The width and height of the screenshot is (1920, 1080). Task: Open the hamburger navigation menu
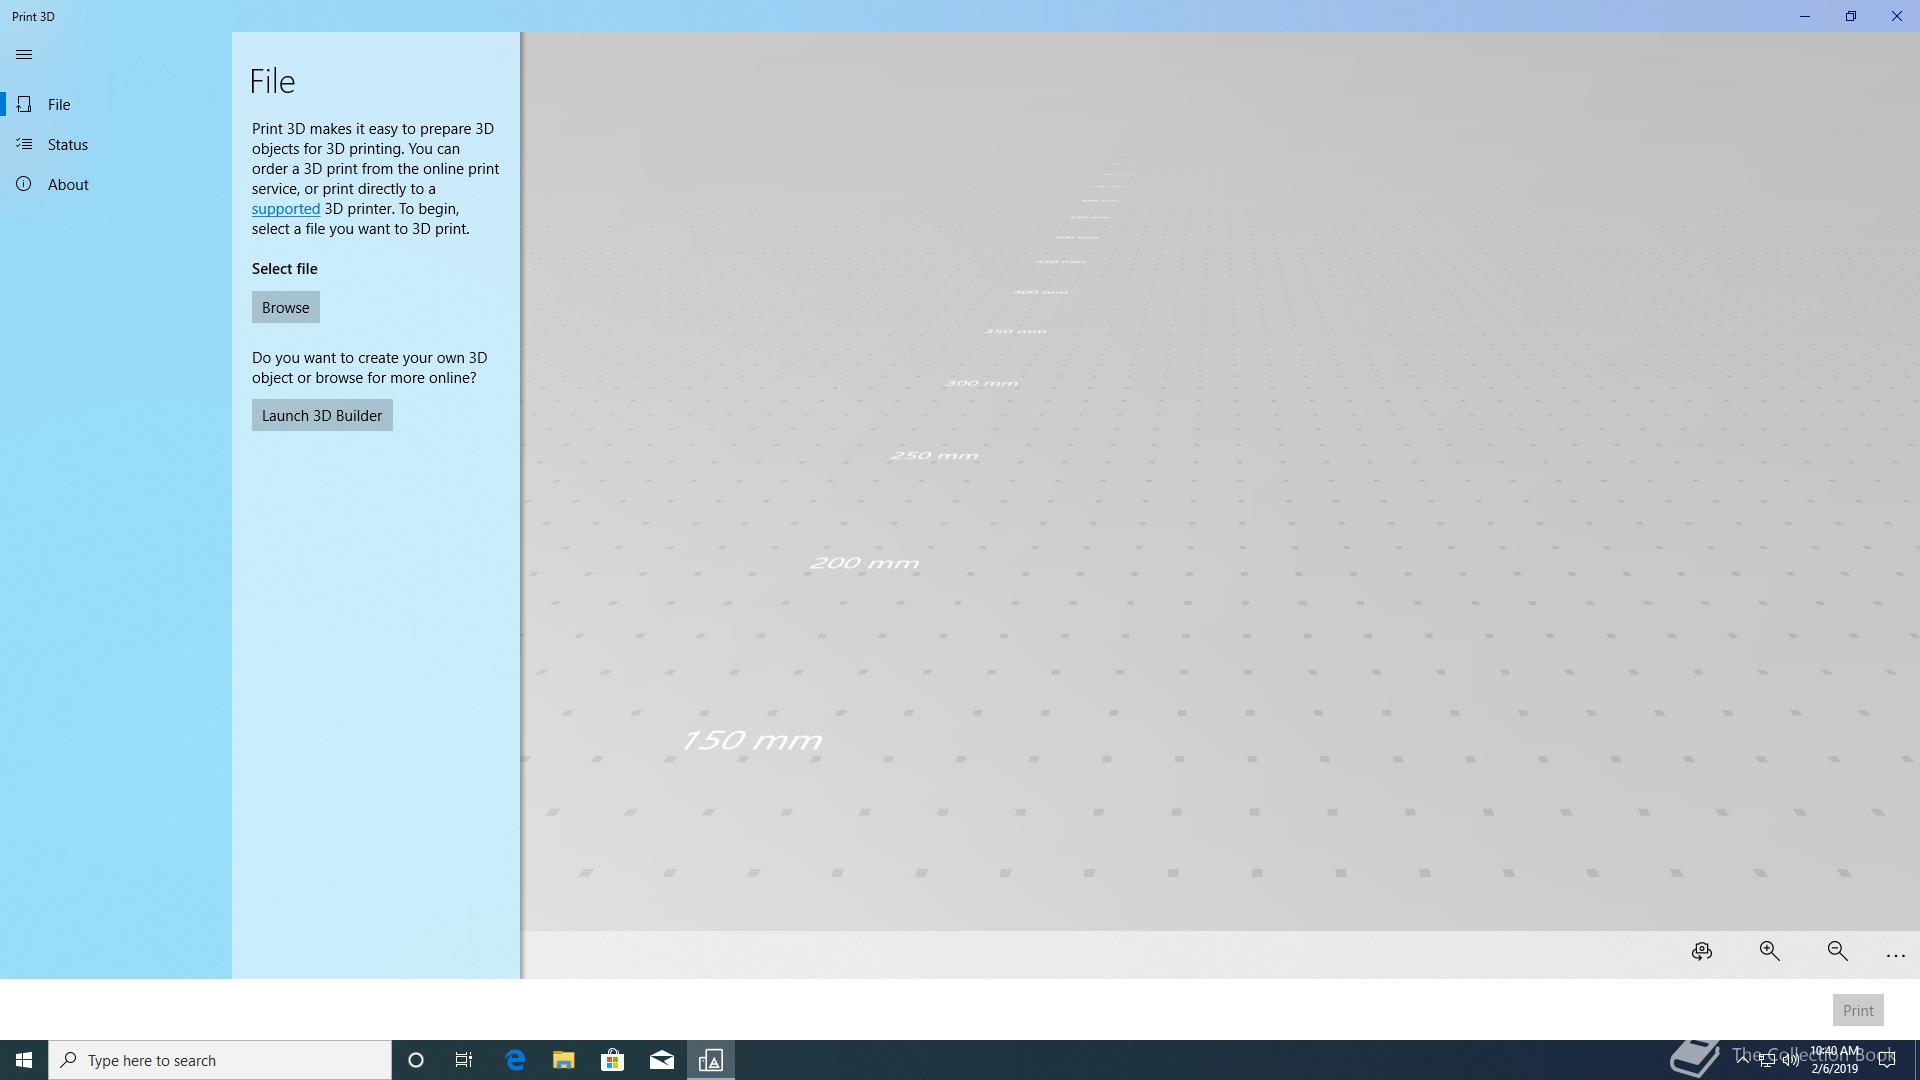pos(24,55)
